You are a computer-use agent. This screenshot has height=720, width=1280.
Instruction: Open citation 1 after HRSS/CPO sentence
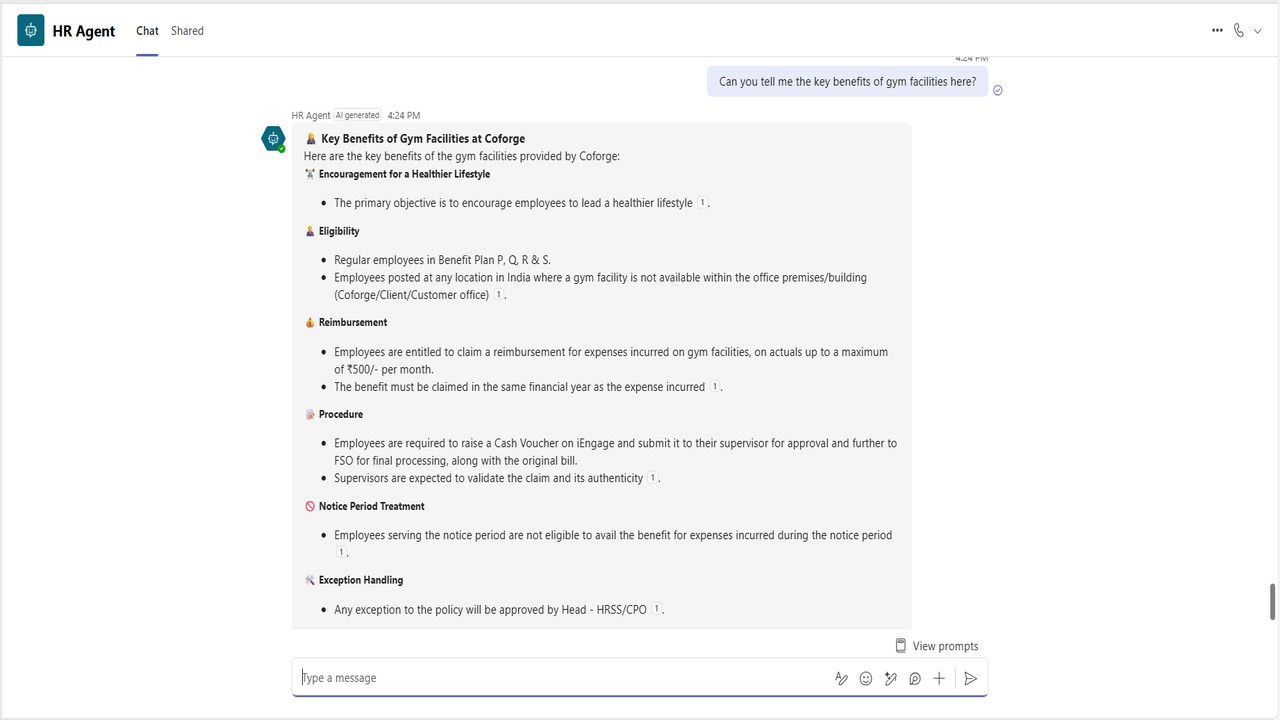(657, 609)
